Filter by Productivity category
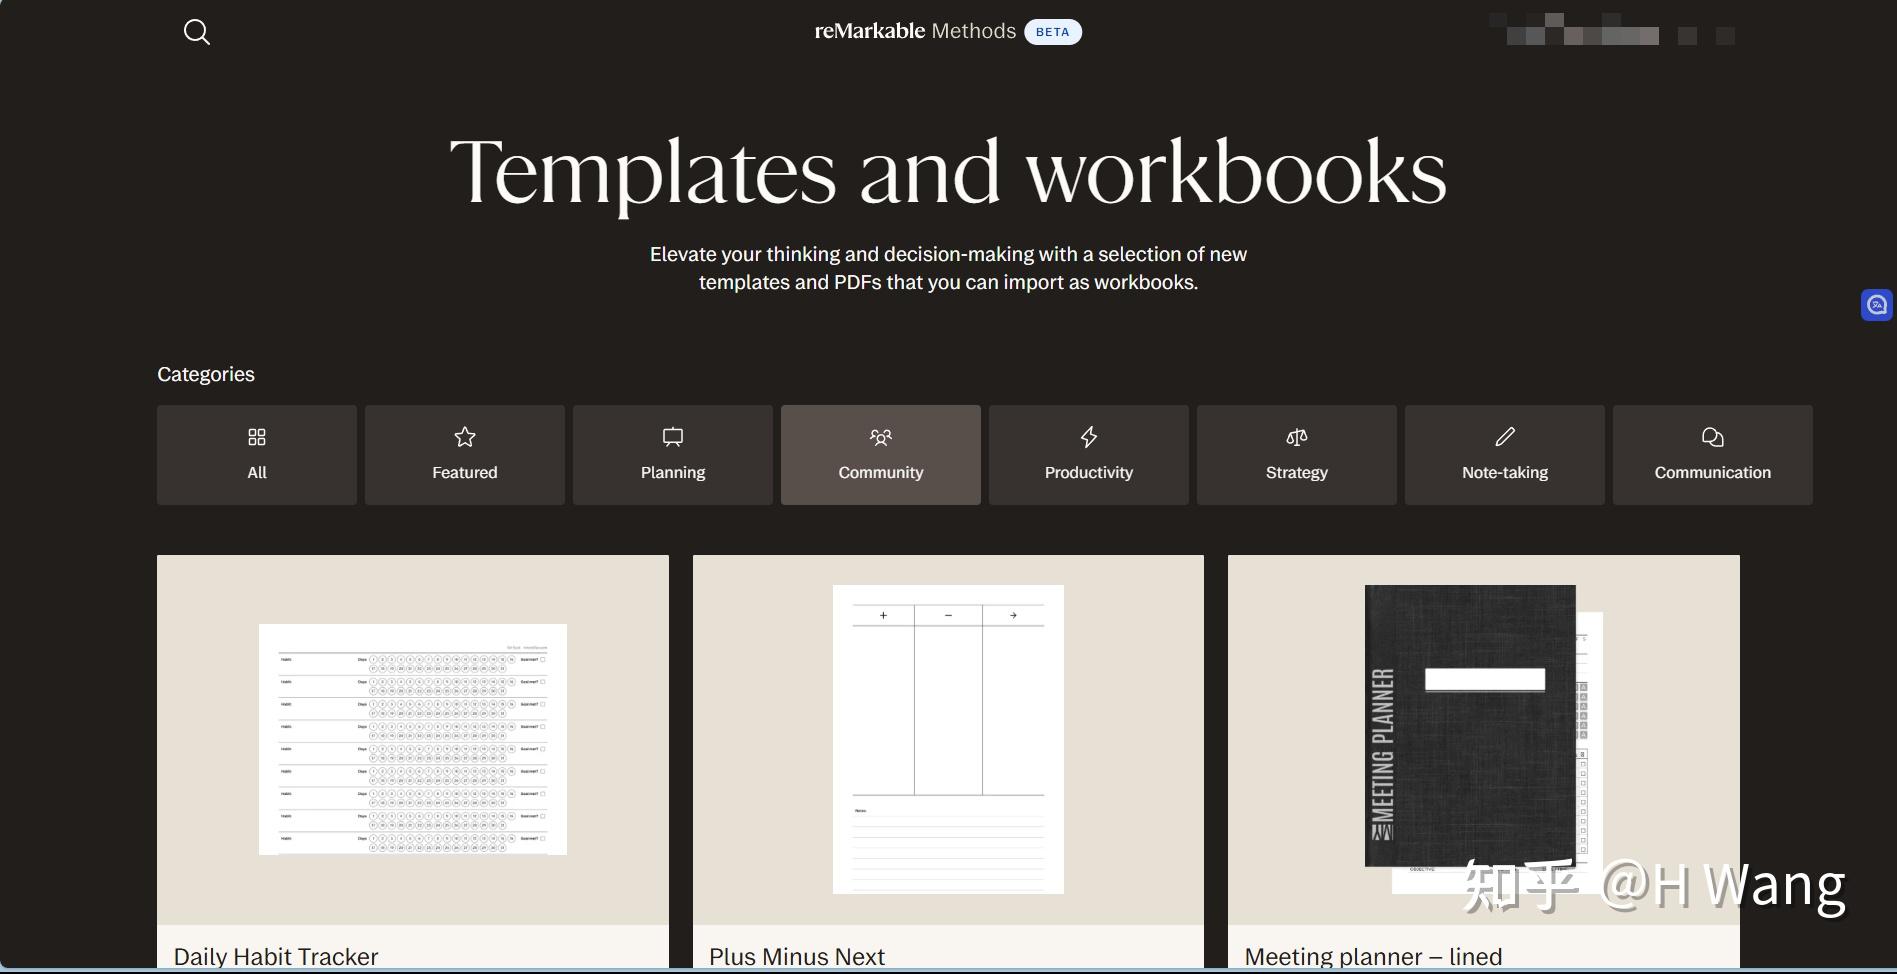Viewport: 1897px width, 974px height. (x=1089, y=455)
